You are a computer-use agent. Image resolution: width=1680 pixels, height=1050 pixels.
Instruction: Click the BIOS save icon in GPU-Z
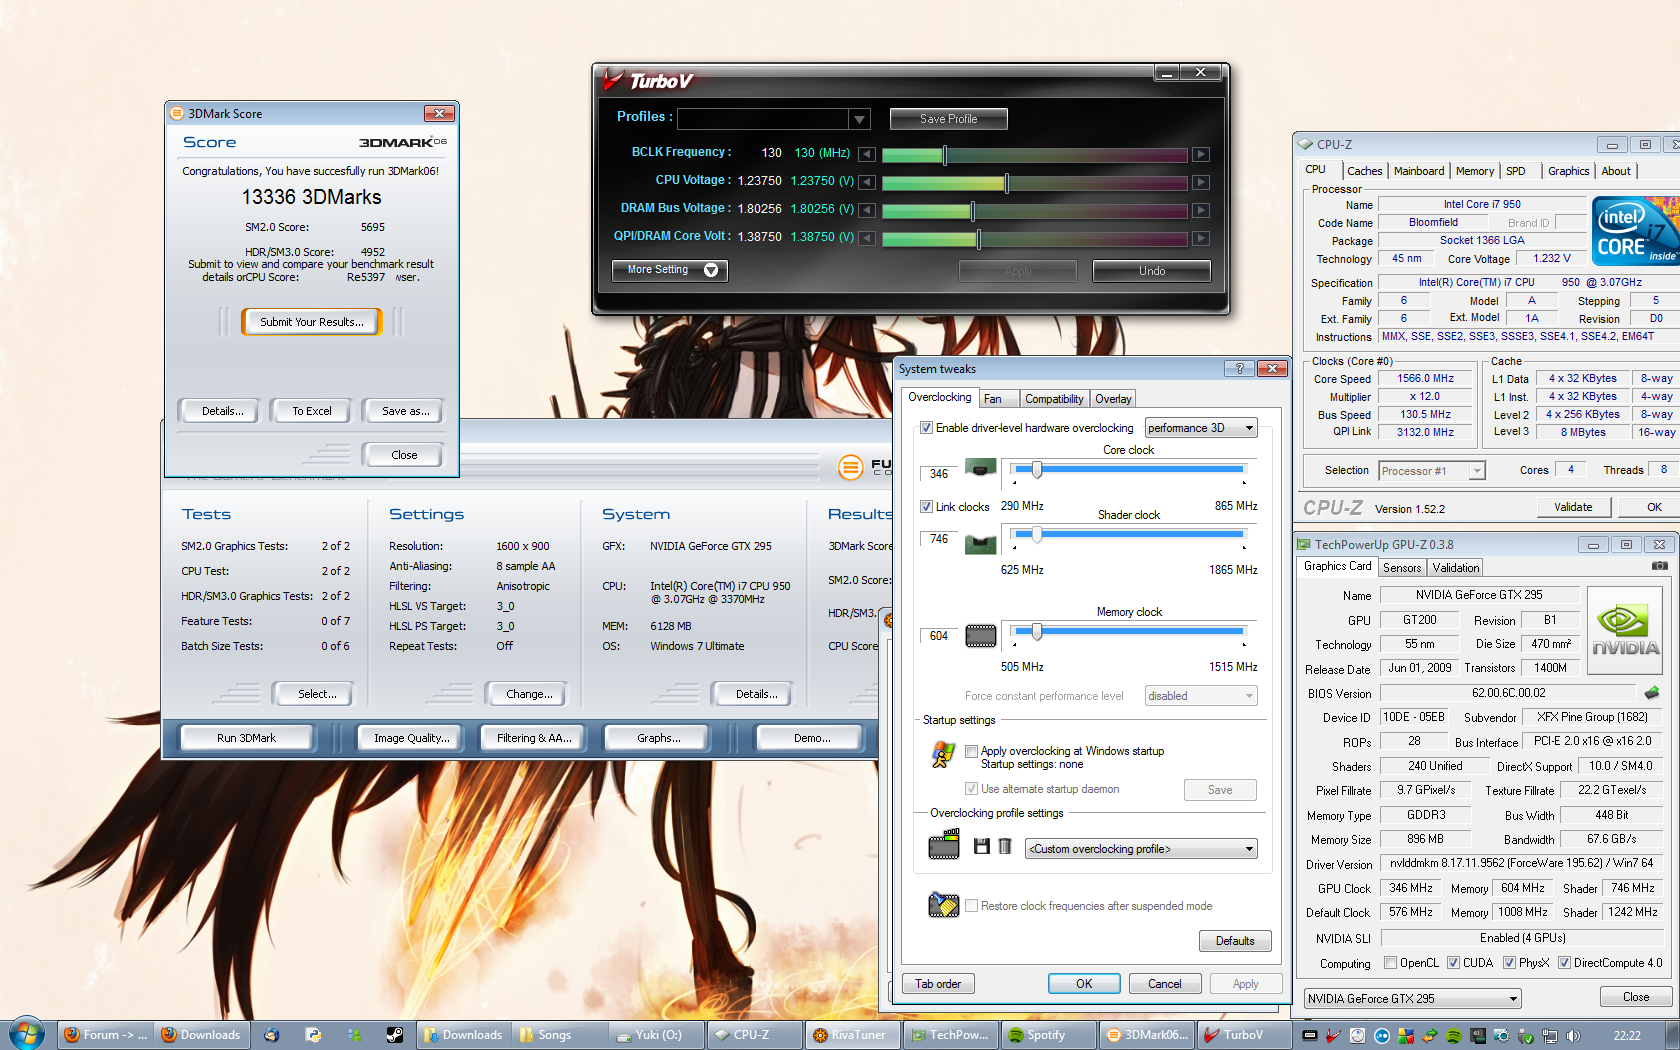click(1652, 692)
